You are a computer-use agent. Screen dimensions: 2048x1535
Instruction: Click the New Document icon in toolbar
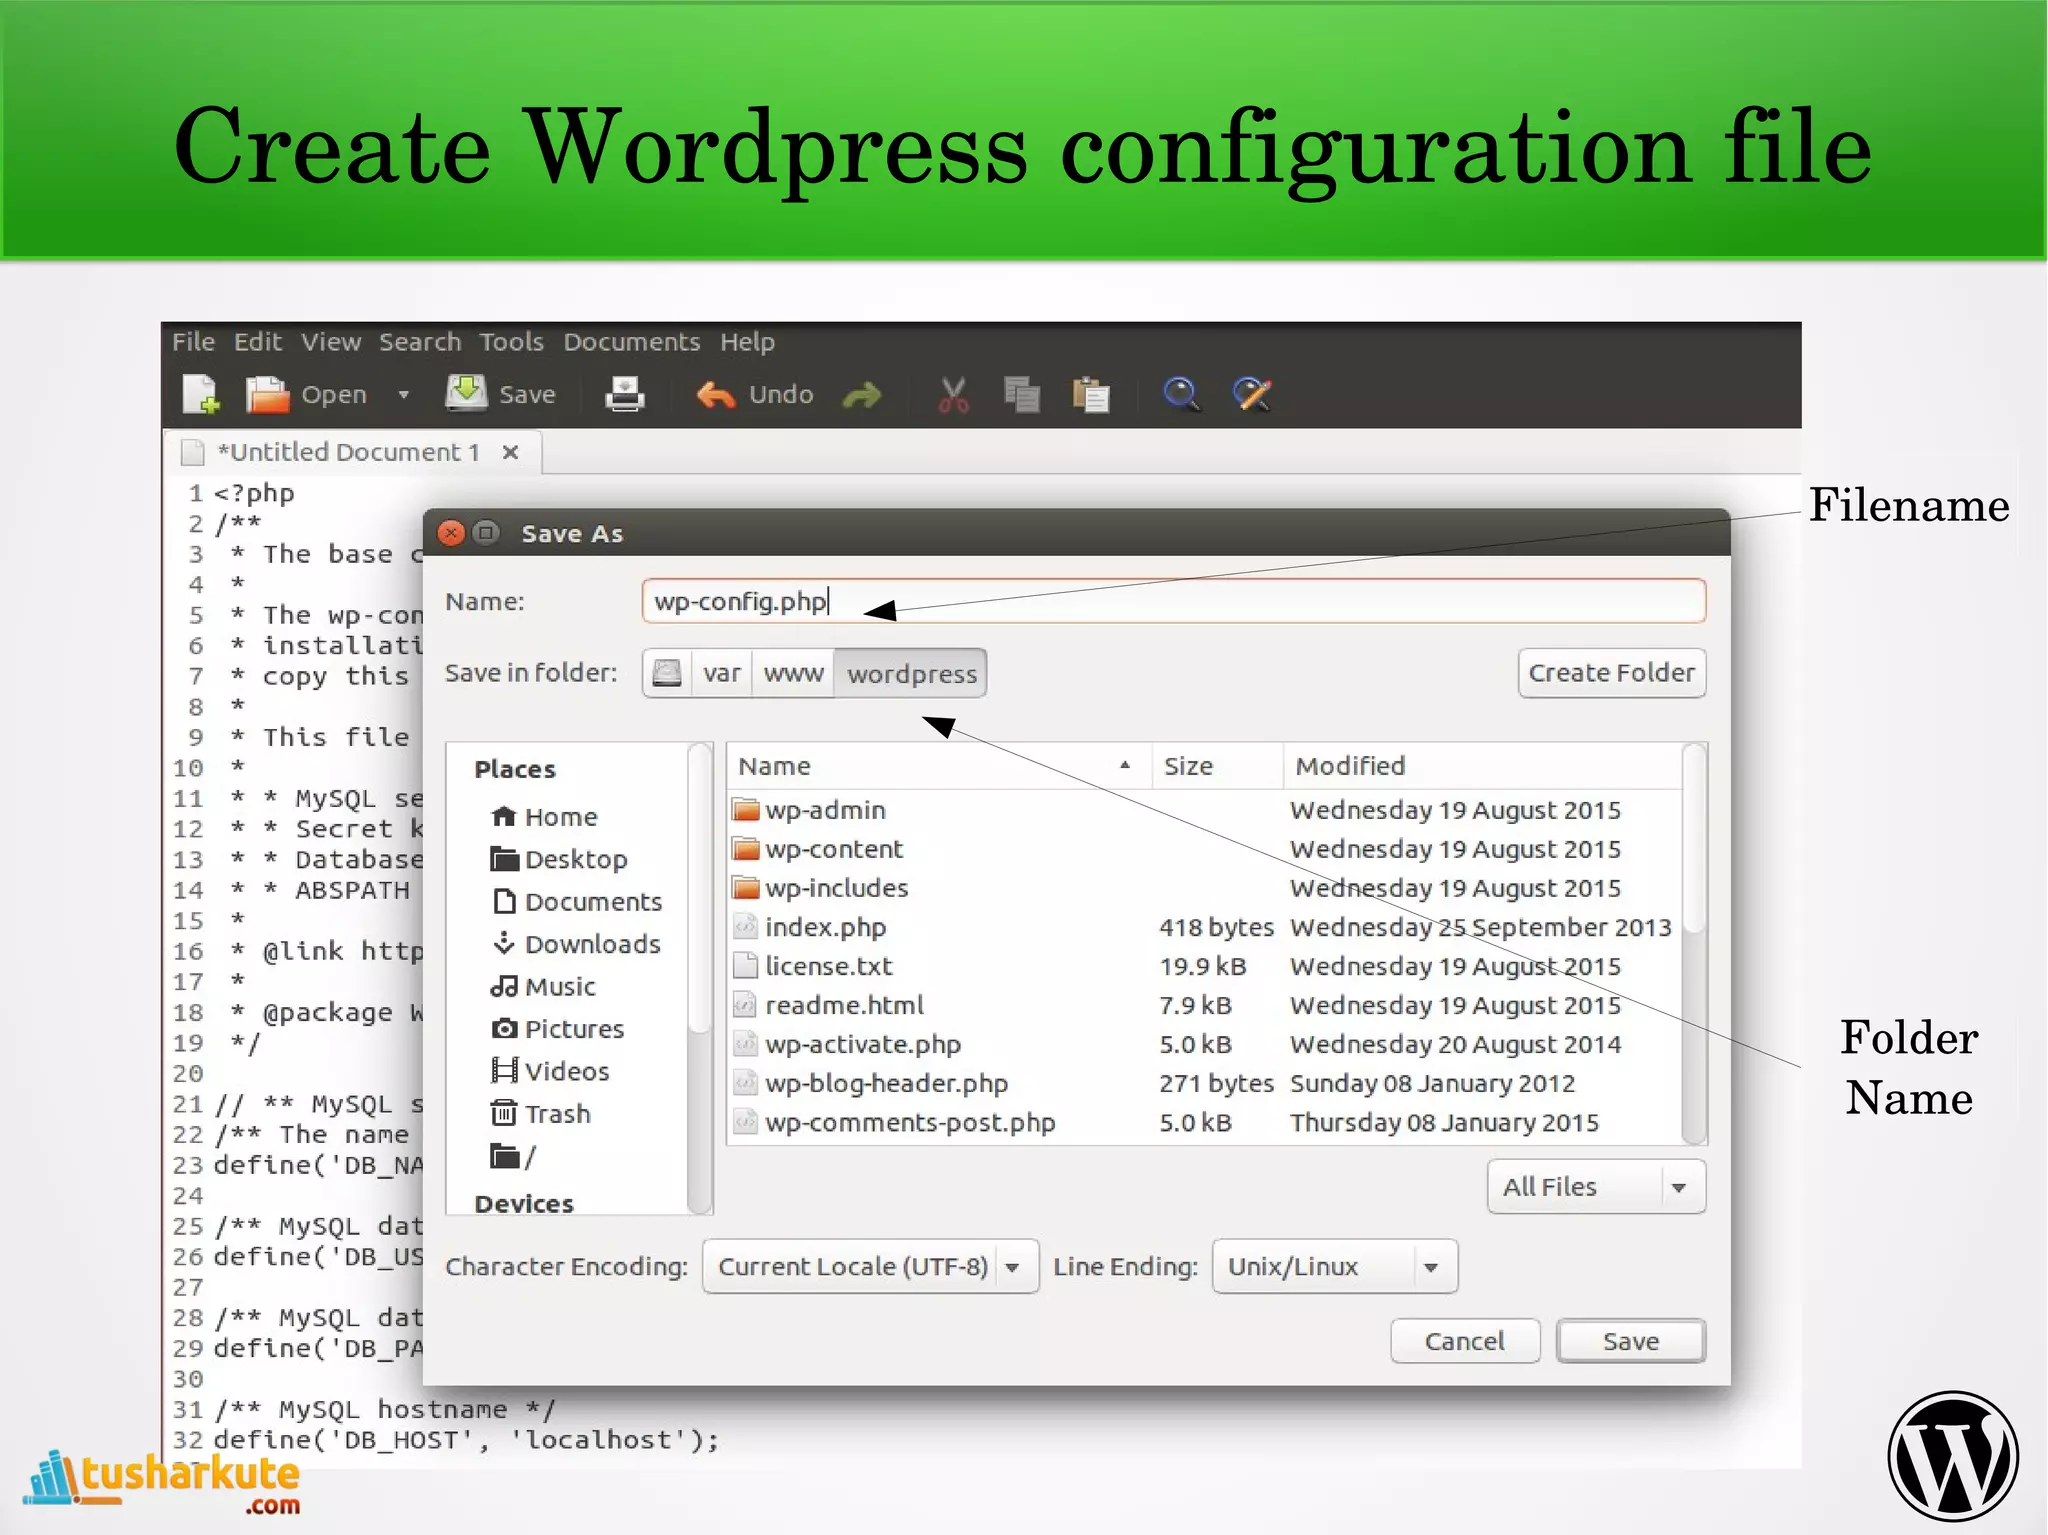[x=201, y=394]
